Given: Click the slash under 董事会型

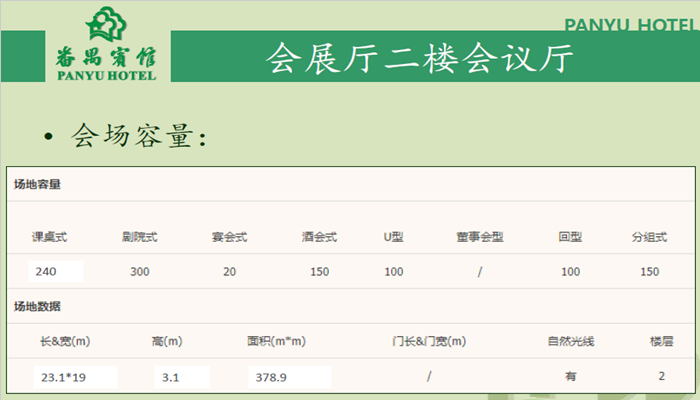Looking at the screenshot, I should click(480, 272).
